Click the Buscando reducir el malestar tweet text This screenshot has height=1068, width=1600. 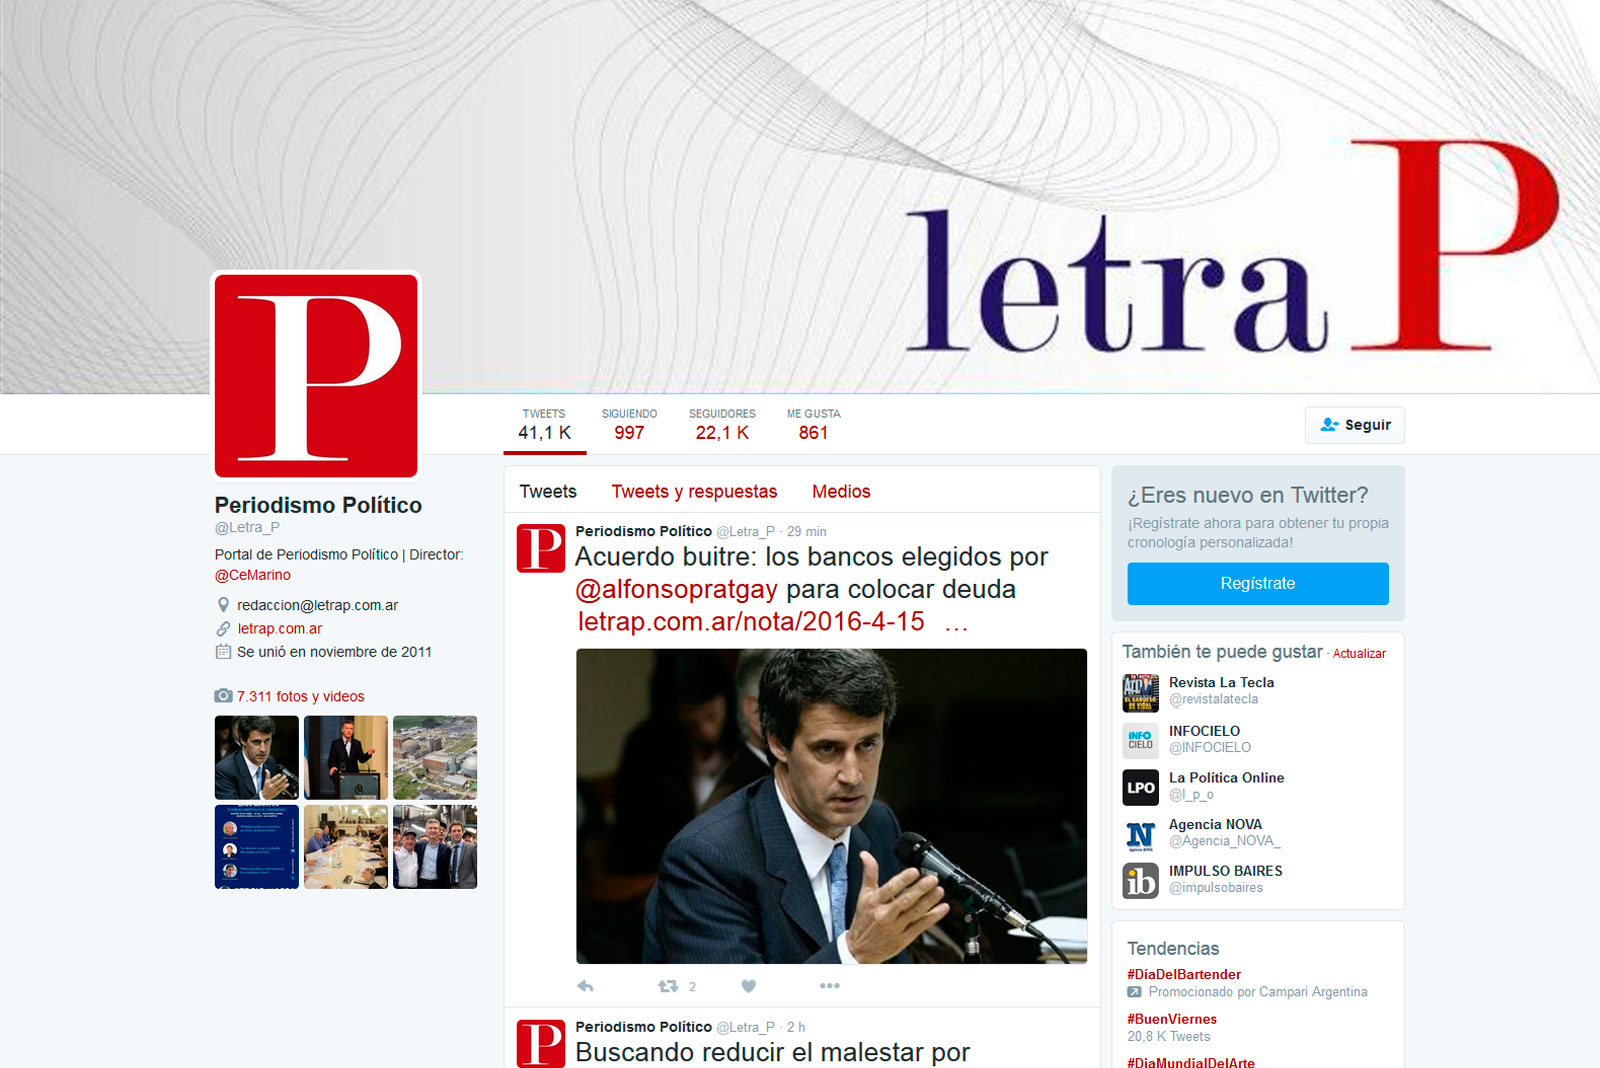coord(772,1052)
